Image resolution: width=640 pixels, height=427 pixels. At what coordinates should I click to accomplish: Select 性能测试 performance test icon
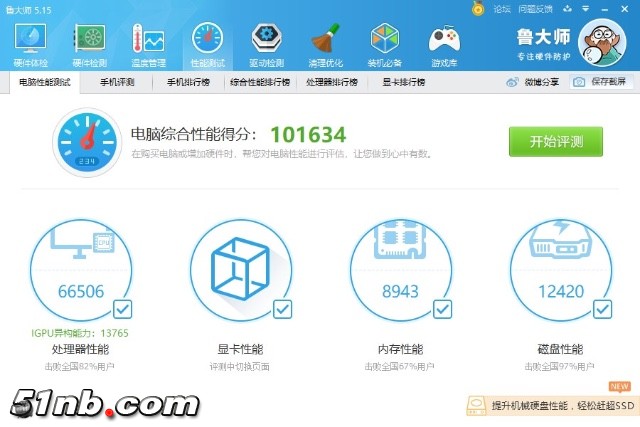[208, 45]
